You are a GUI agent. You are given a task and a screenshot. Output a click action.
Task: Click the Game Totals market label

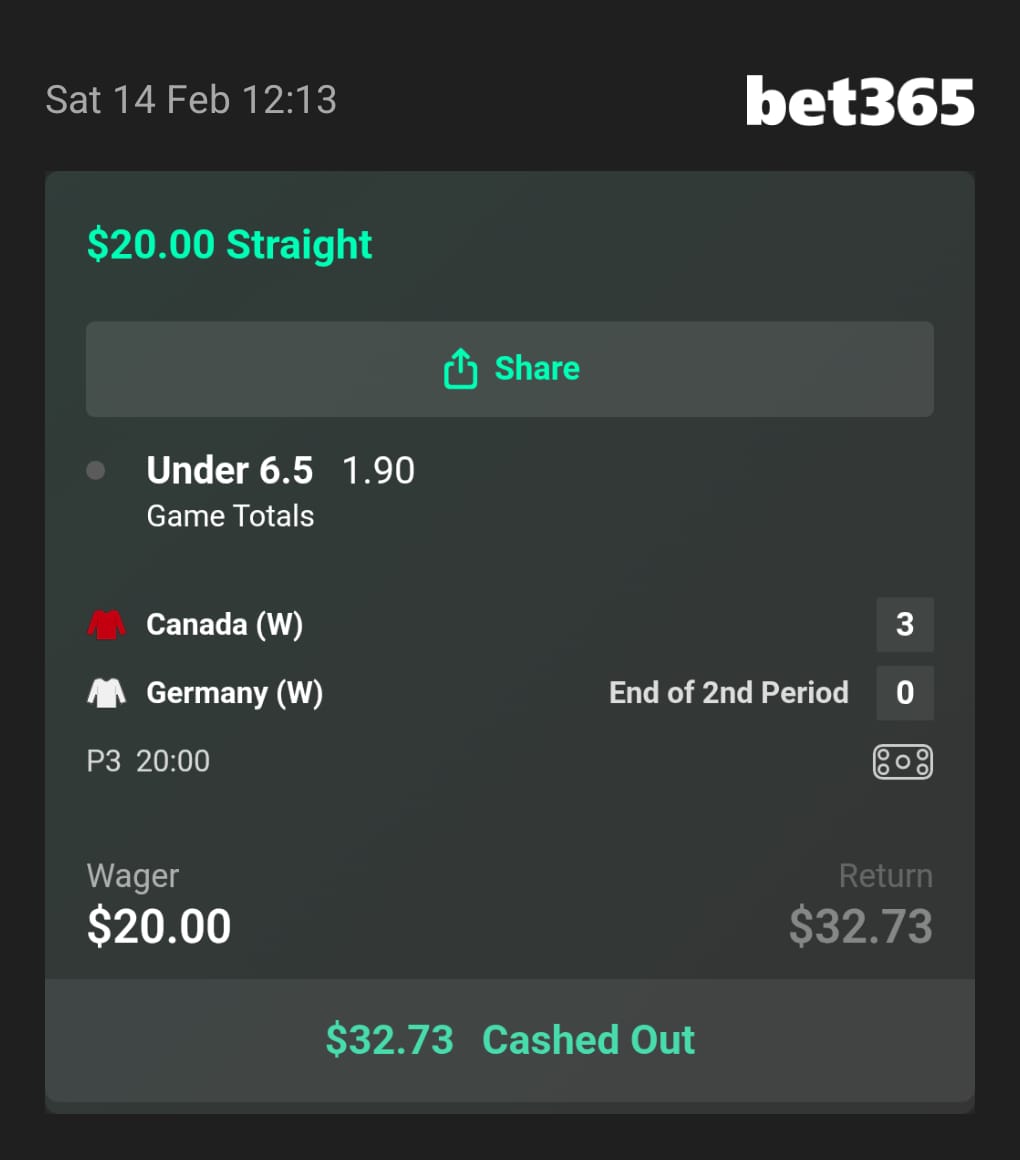point(230,516)
